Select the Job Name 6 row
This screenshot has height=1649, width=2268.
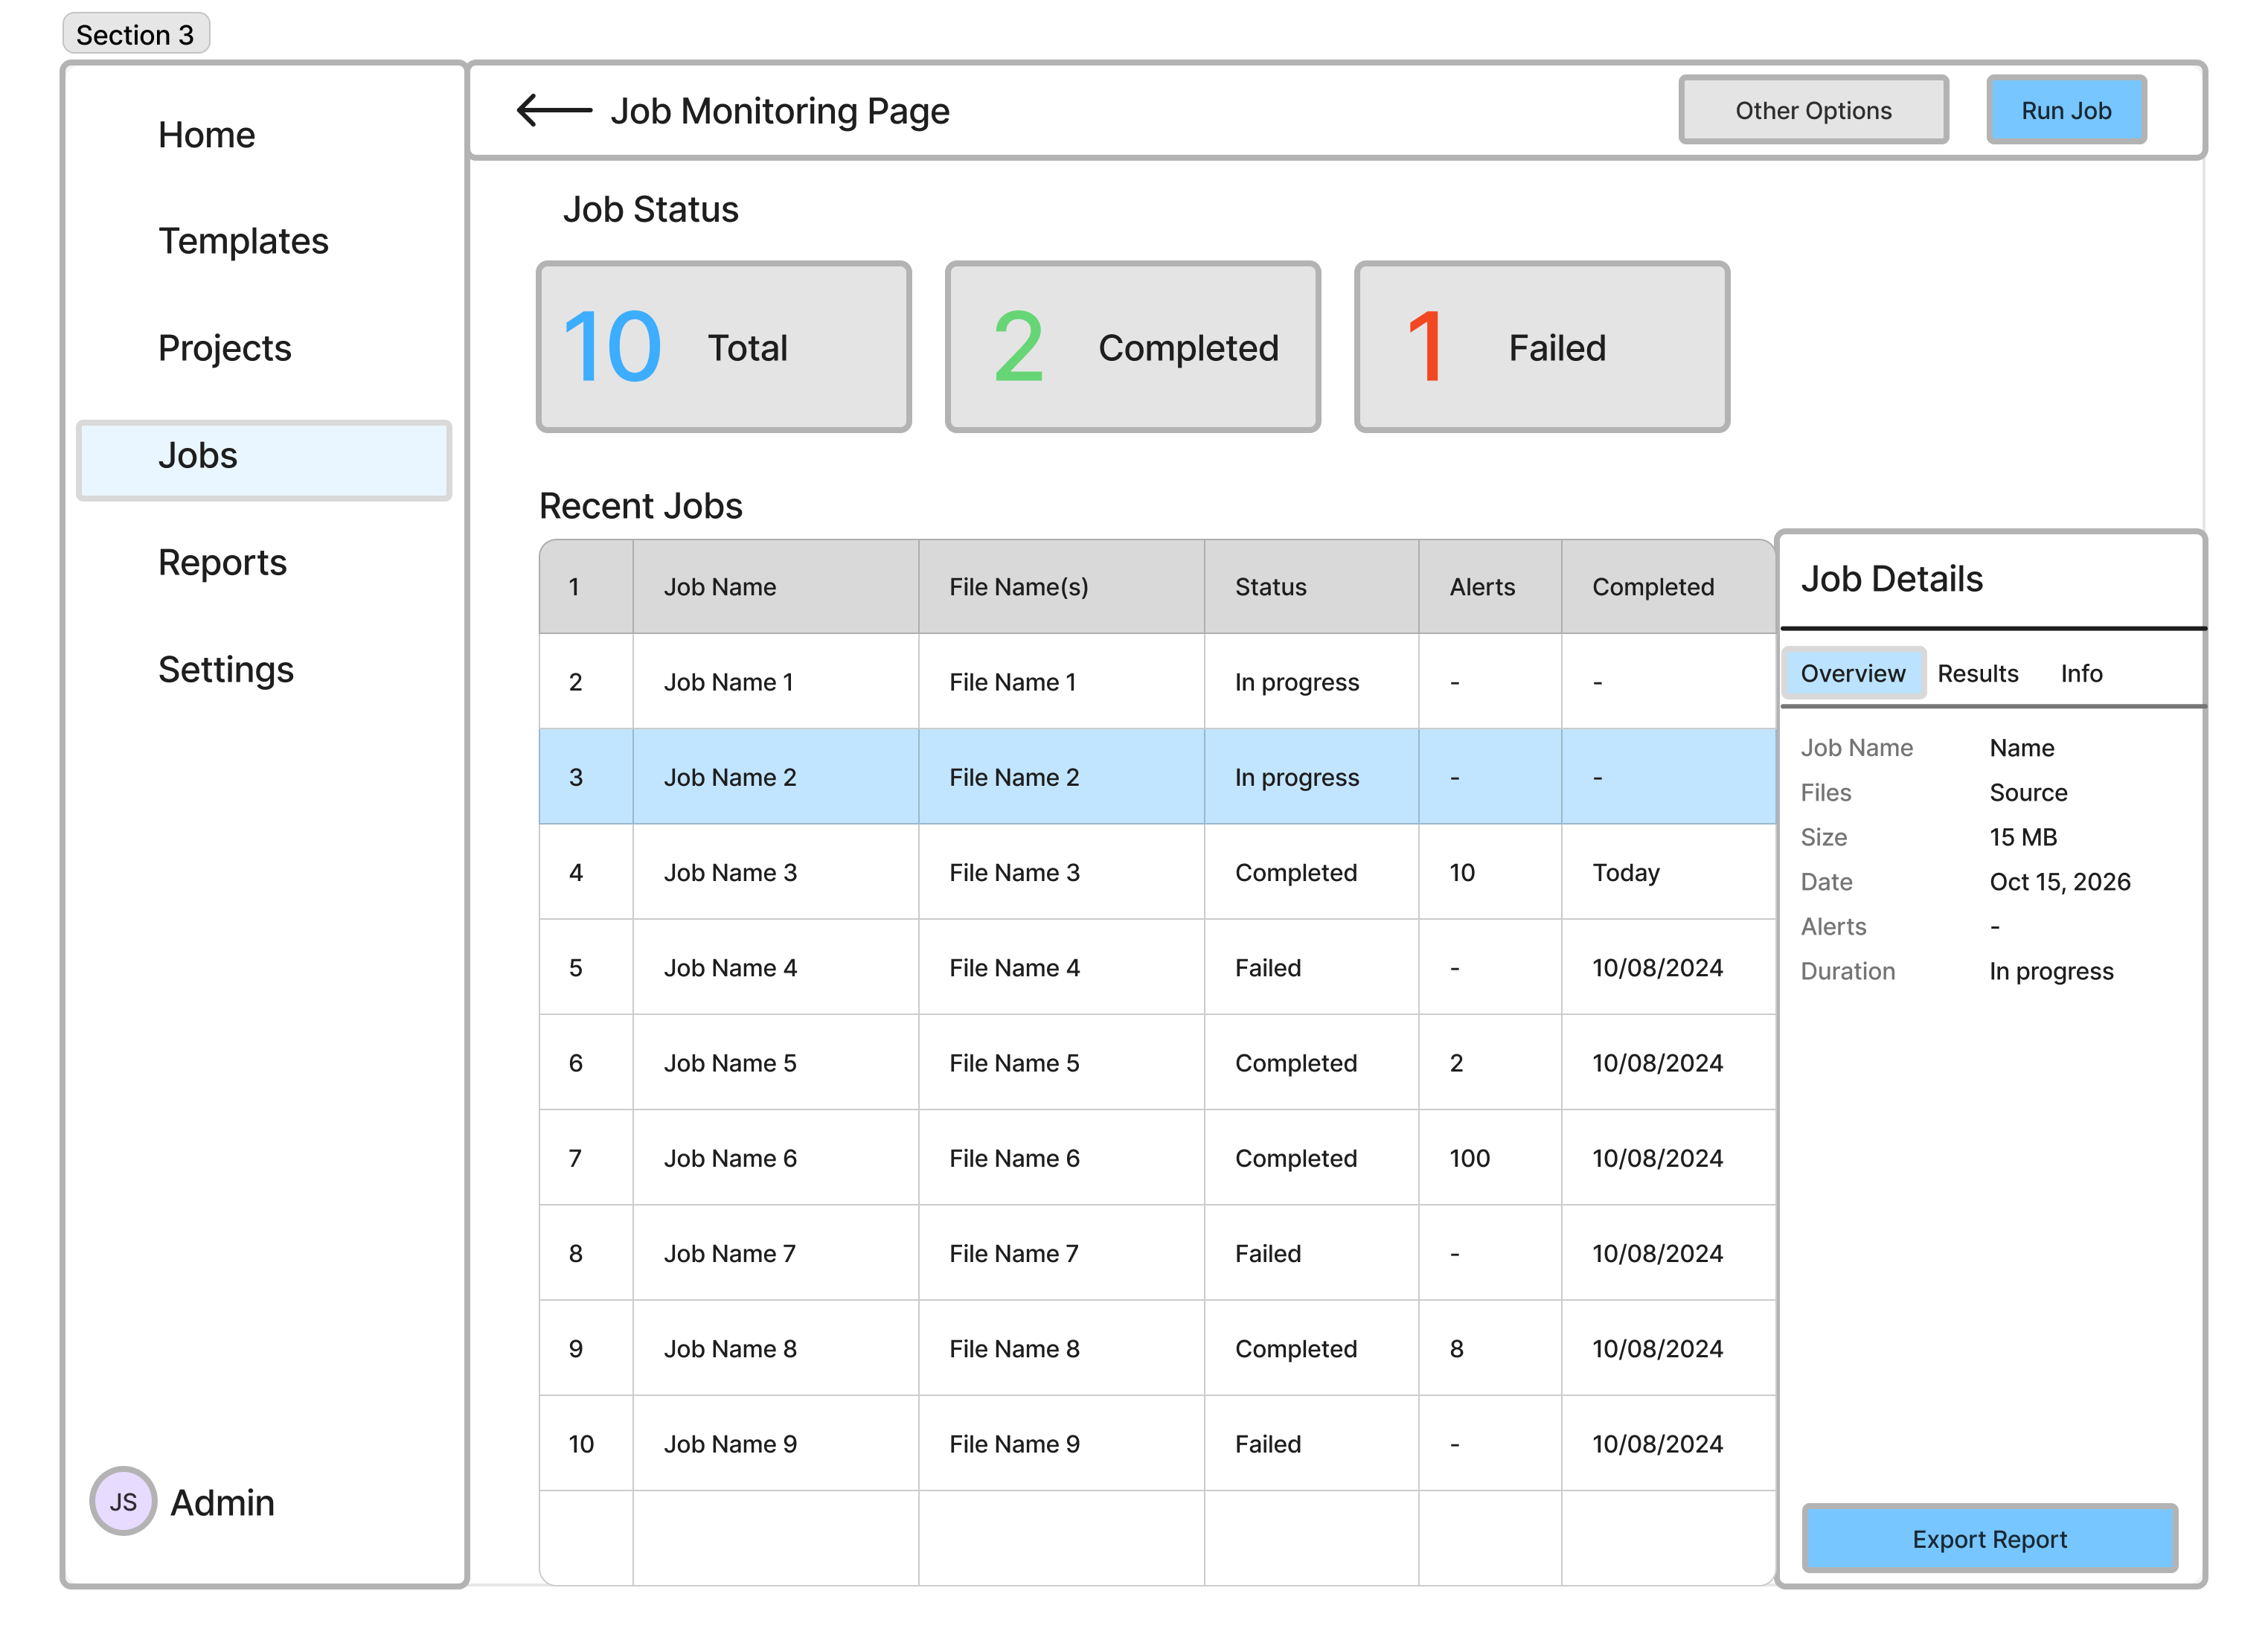pyautogui.click(x=1157, y=1157)
